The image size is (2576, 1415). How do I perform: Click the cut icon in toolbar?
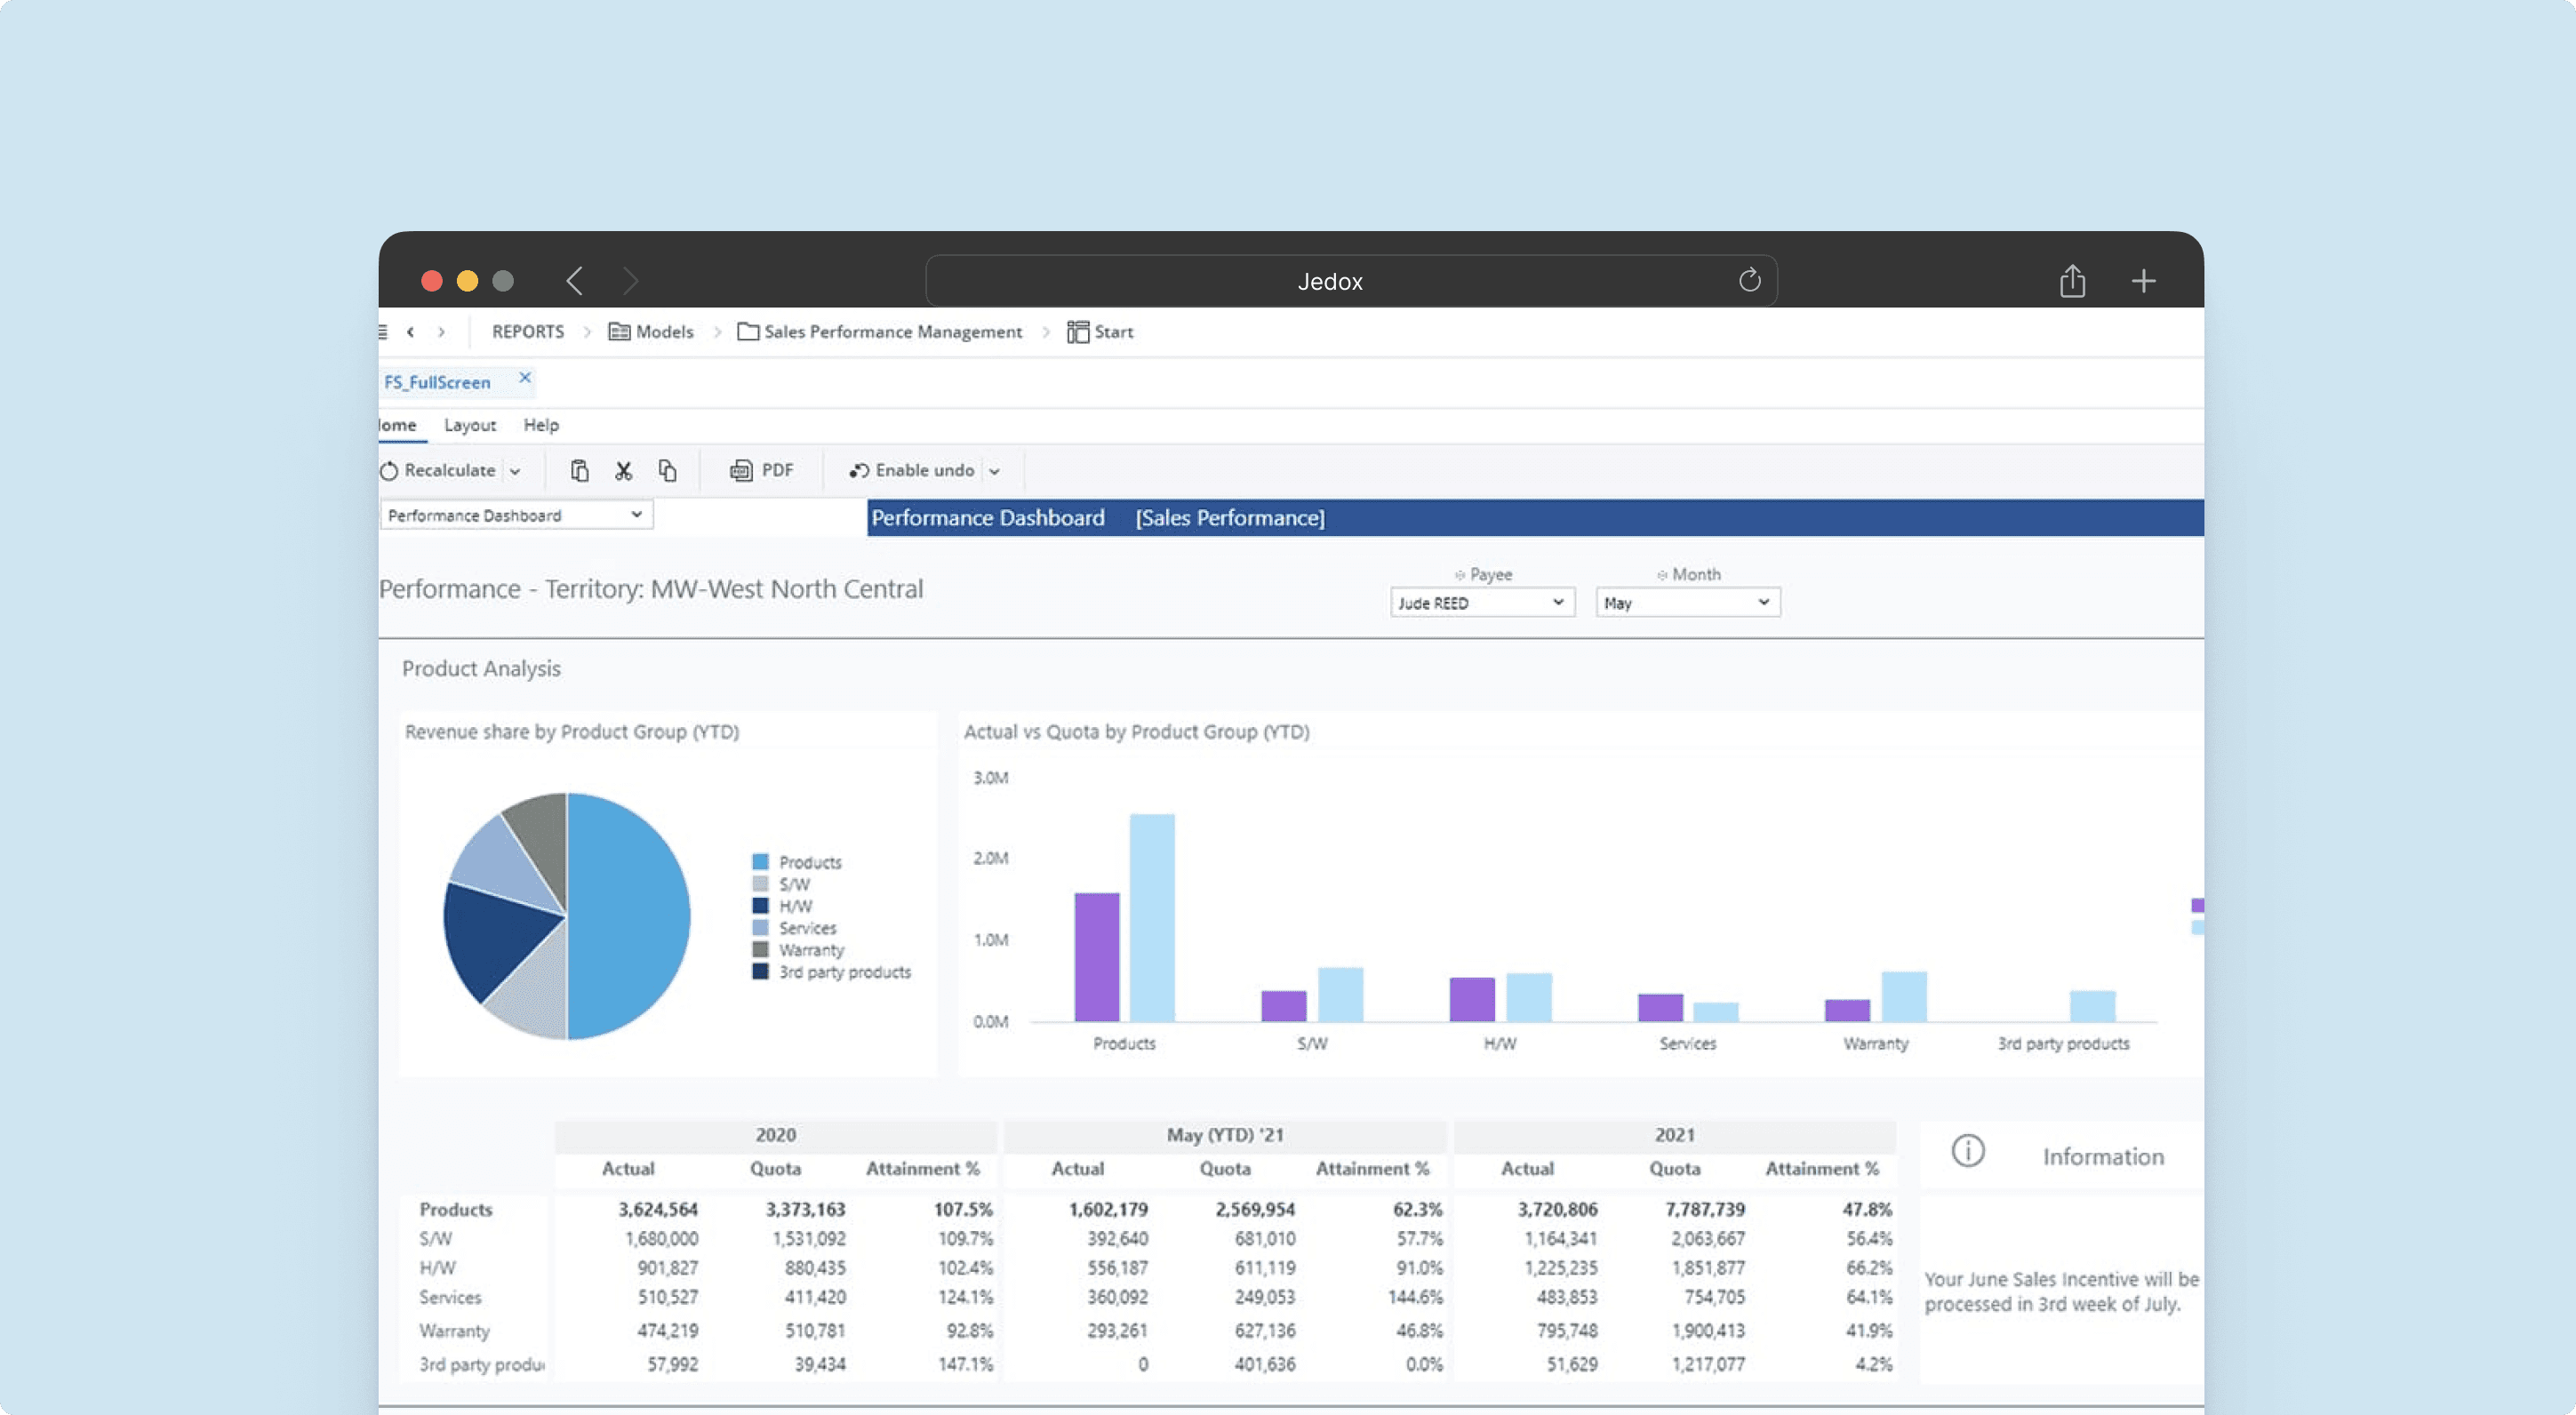(x=620, y=468)
